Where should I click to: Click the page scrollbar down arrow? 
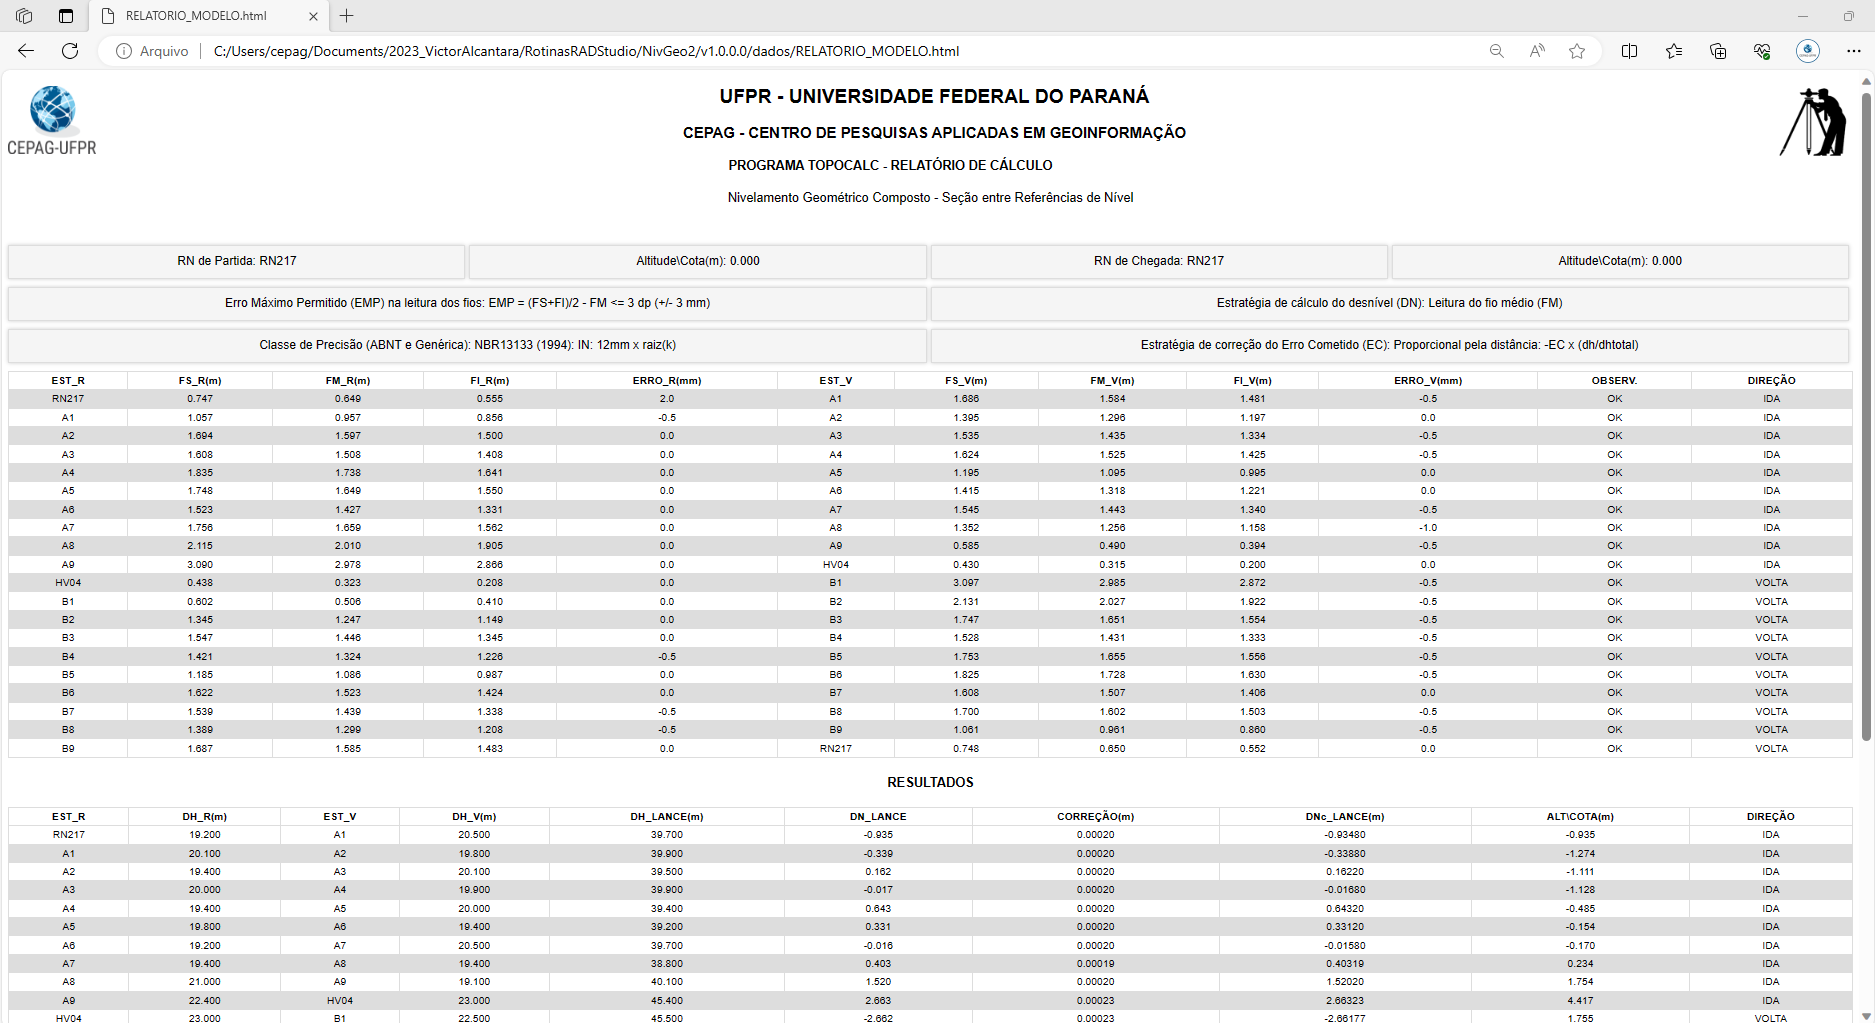pos(1866,1015)
